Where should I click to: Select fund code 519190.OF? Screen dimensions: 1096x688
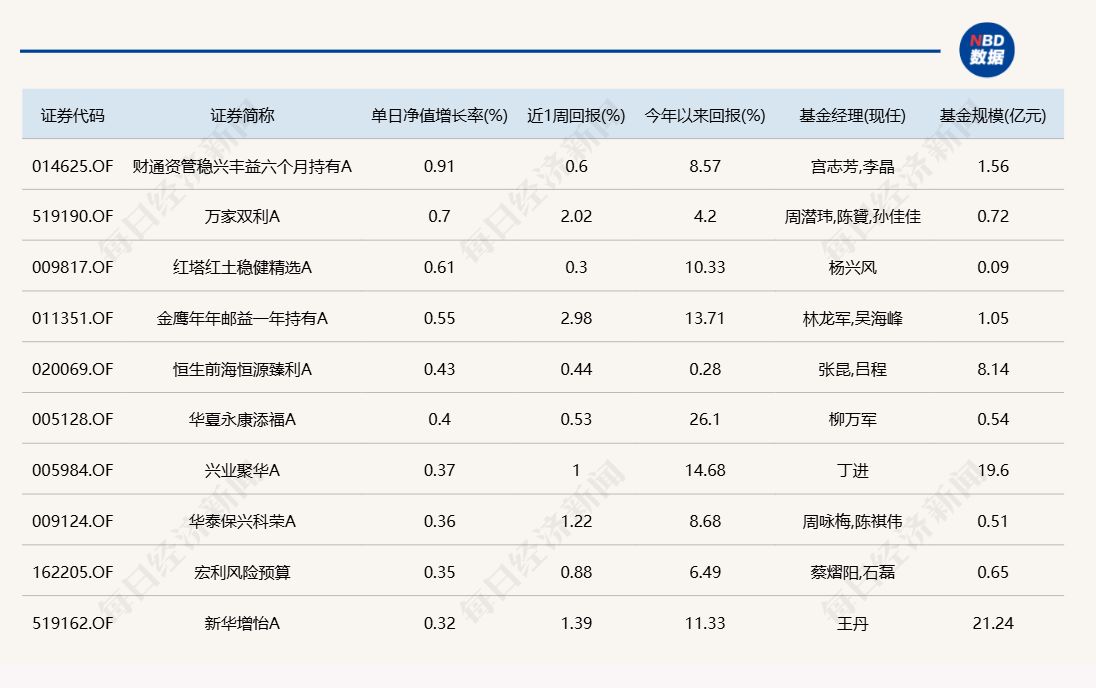point(73,217)
